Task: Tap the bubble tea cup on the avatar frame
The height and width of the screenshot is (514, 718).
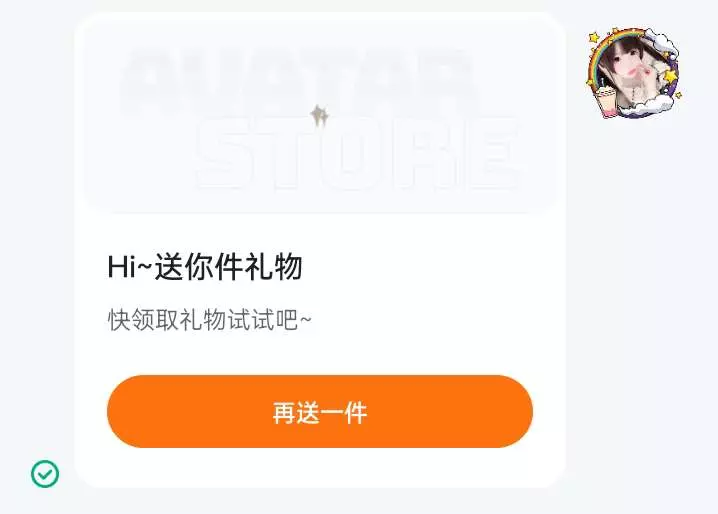Action: pos(606,101)
